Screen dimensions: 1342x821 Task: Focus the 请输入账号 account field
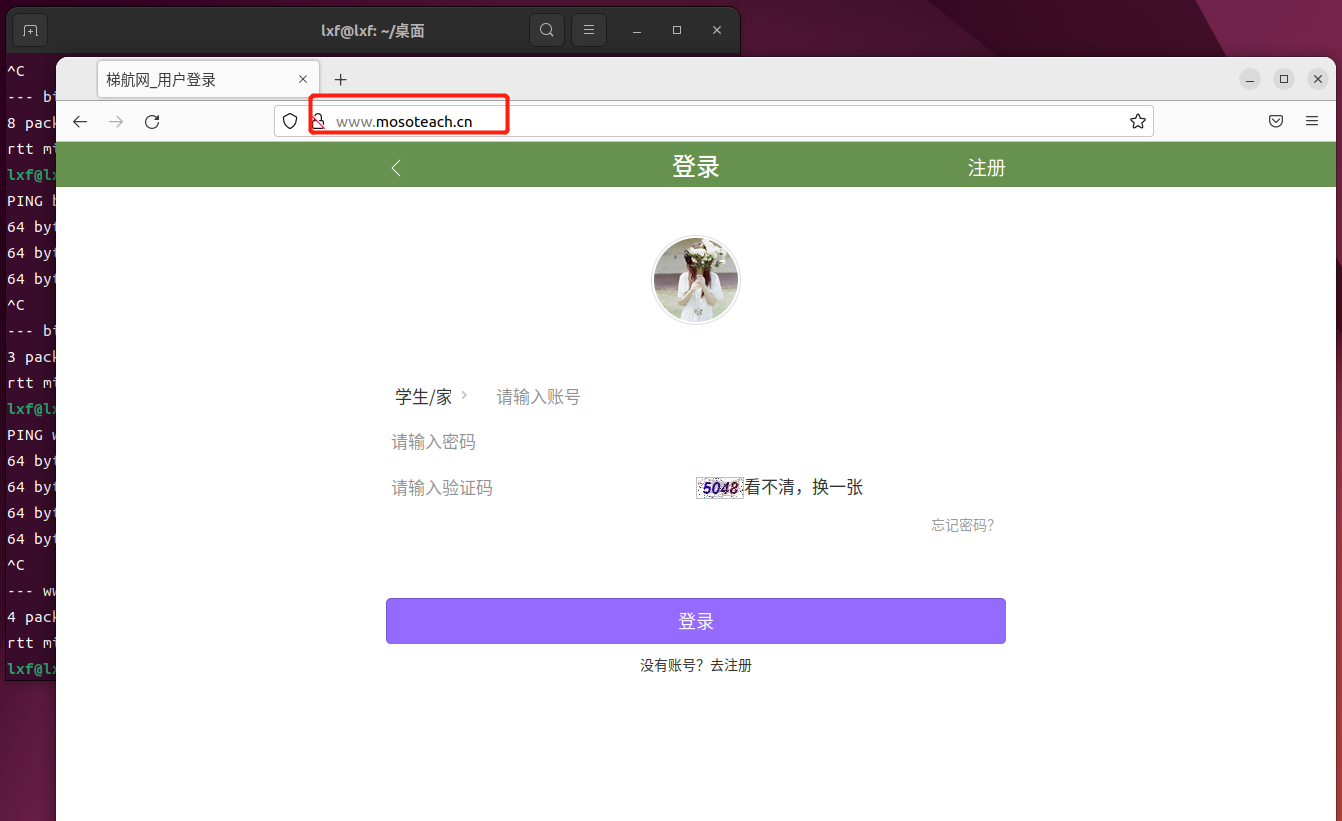point(747,397)
